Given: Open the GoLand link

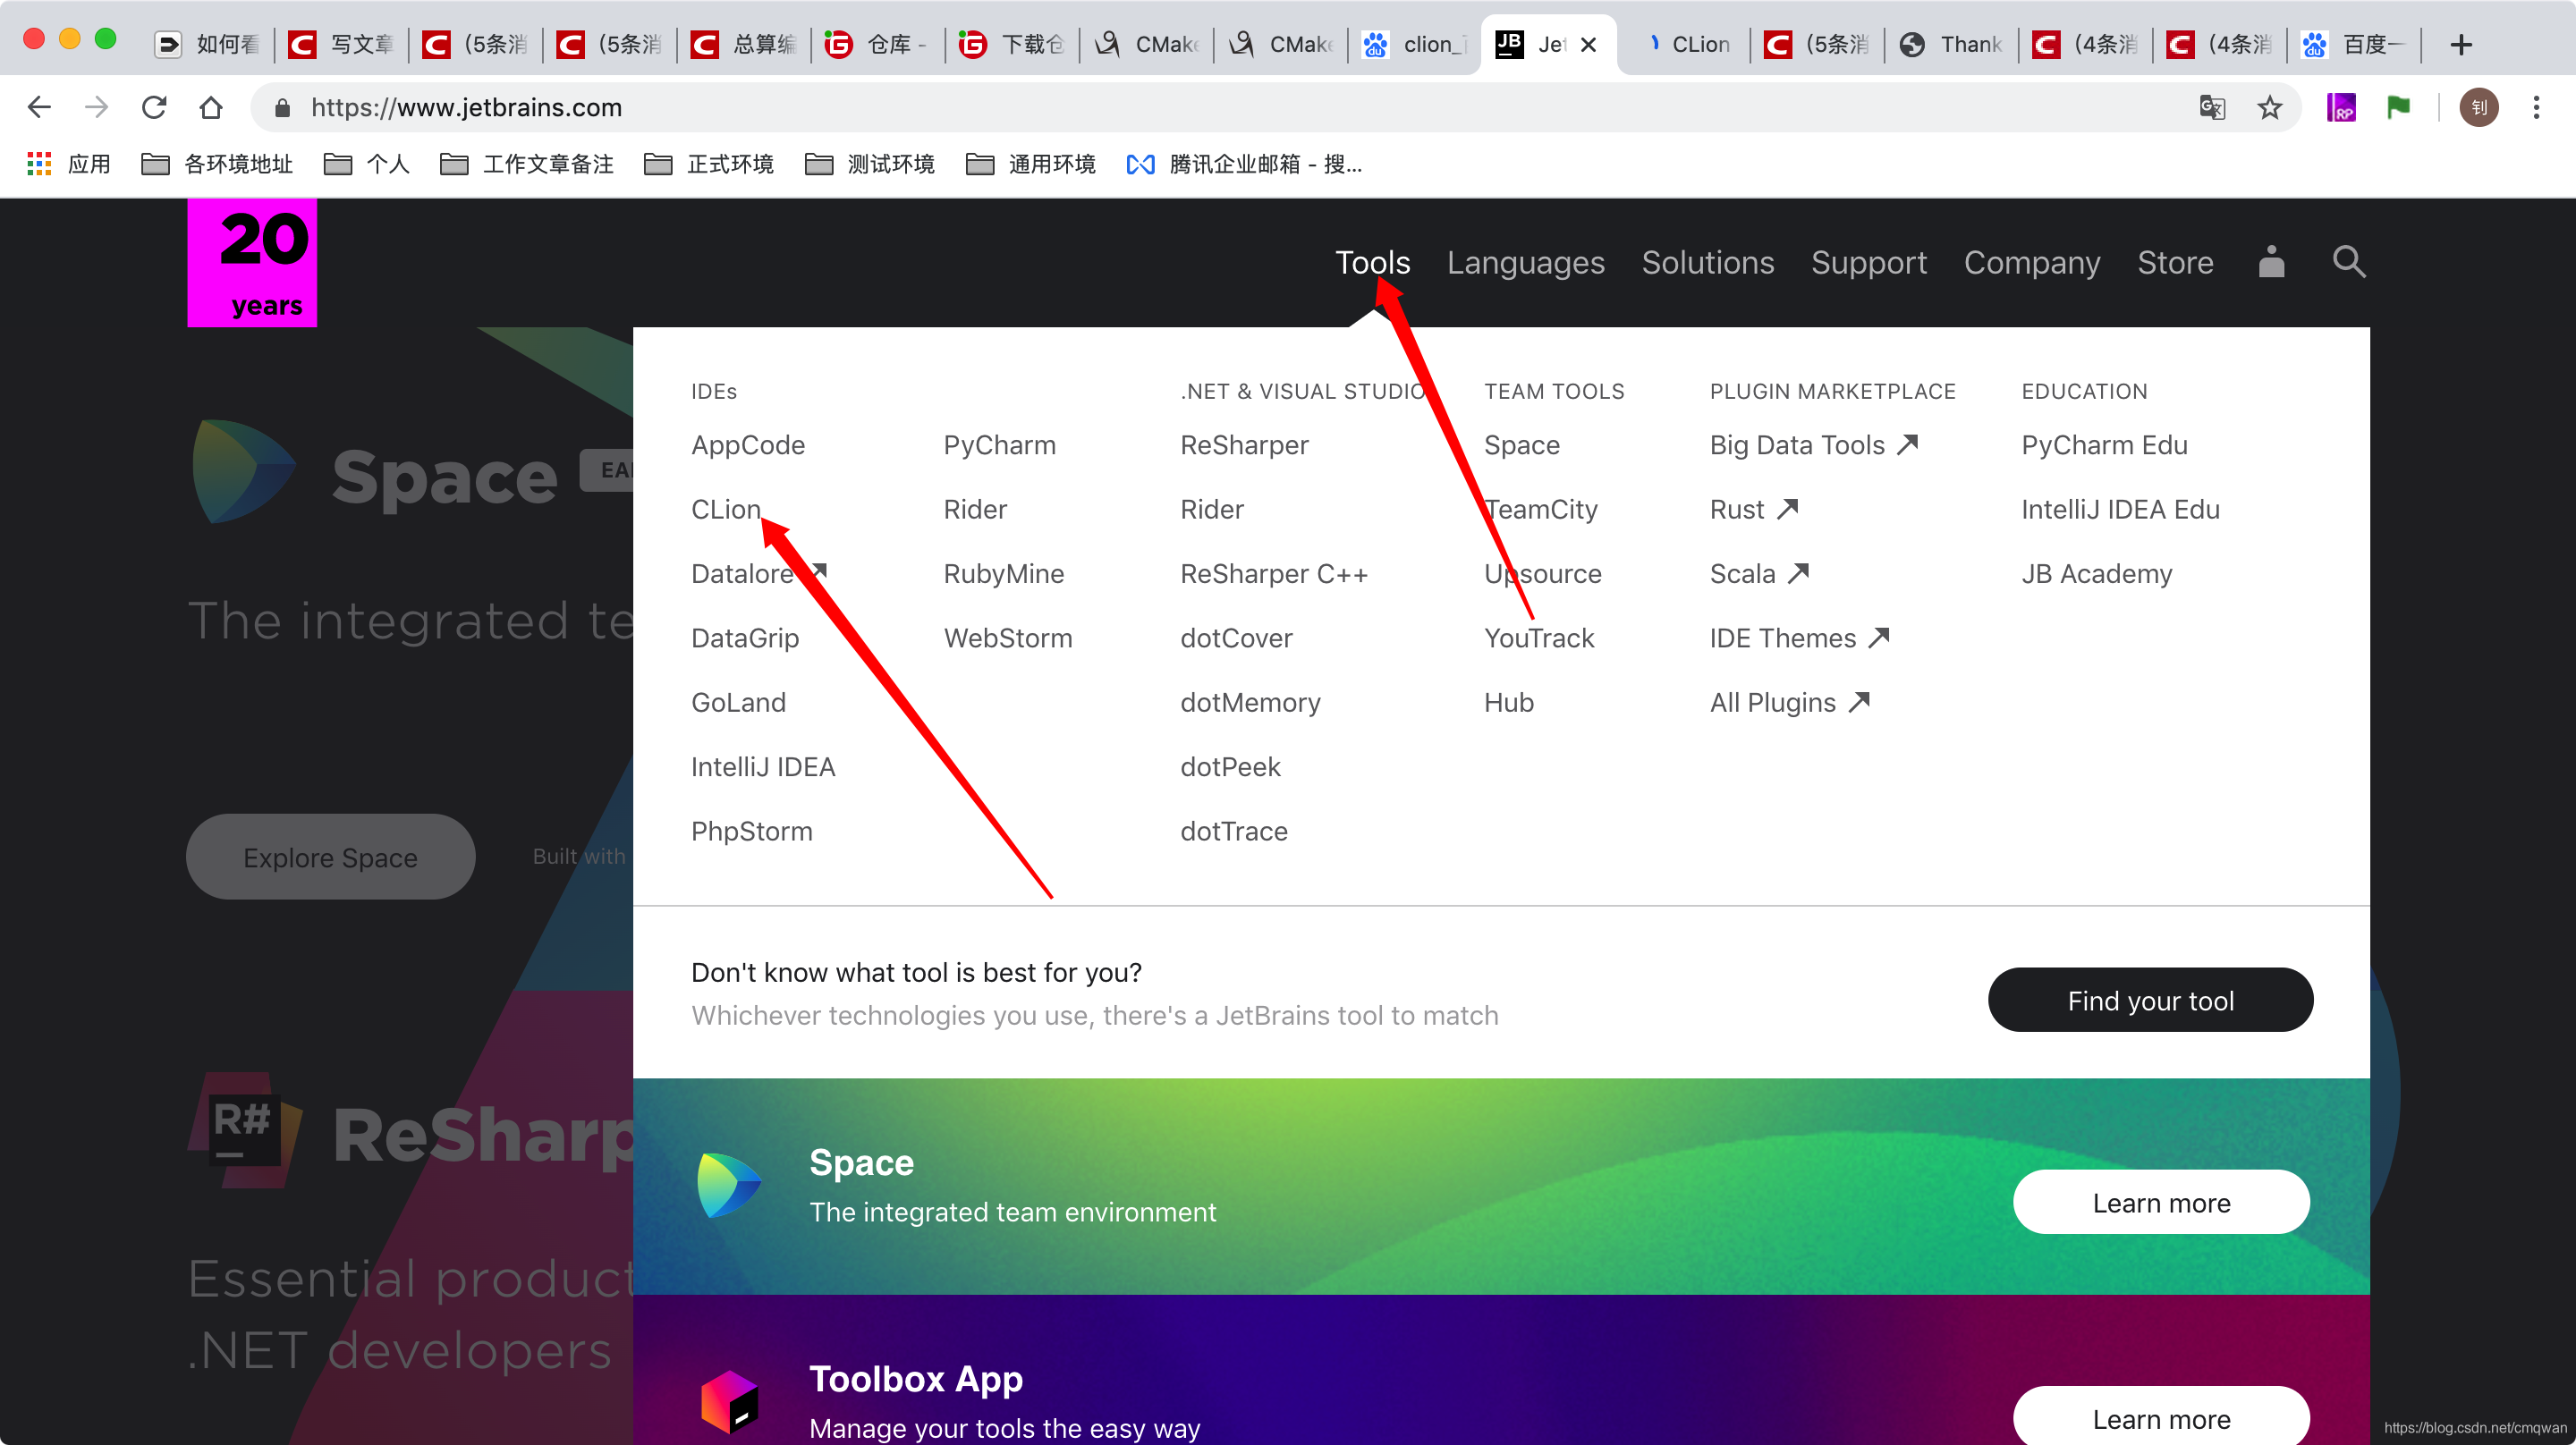Looking at the screenshot, I should tap(738, 702).
